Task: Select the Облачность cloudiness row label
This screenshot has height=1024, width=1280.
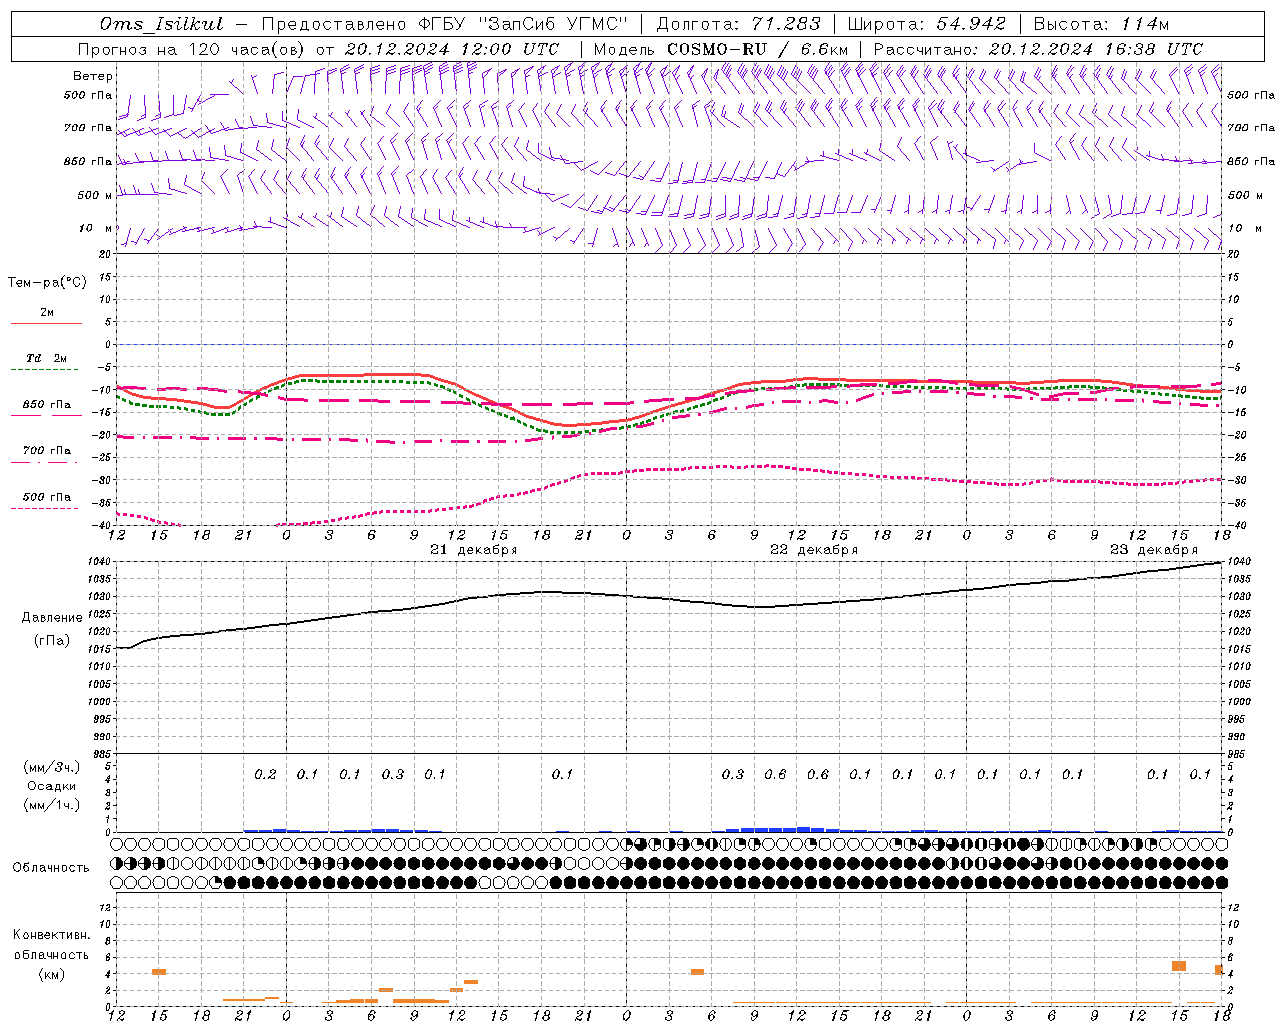Action: click(x=51, y=868)
